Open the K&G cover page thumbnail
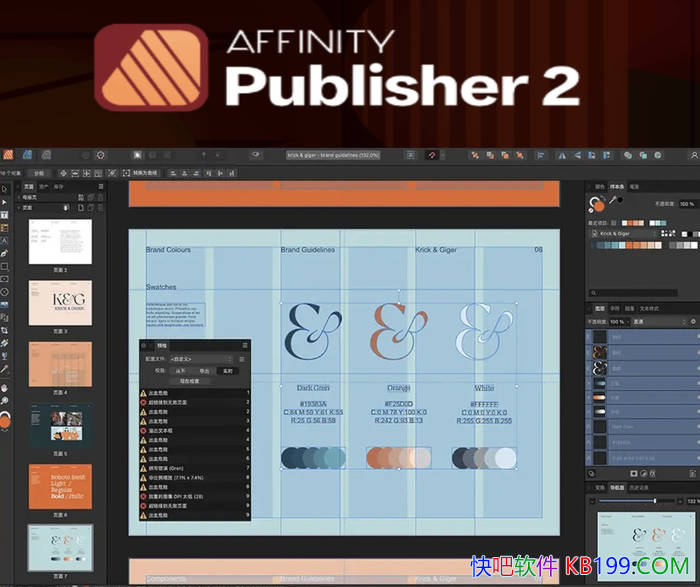The height and width of the screenshot is (587, 700). click(60, 303)
